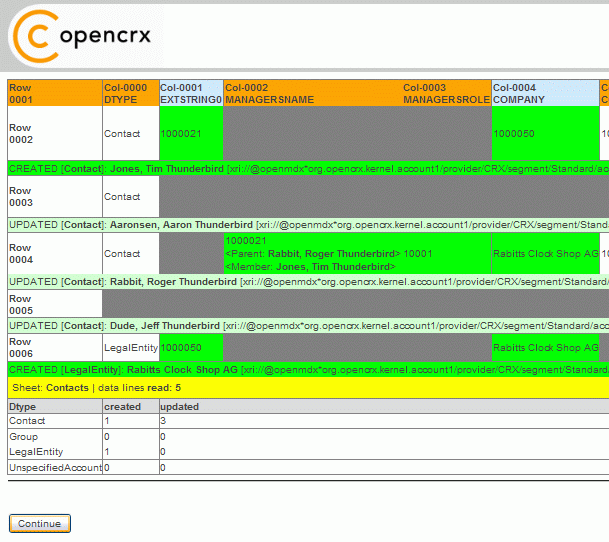Screen dimensions: 609x542
Task: Click updated count 3 for Contact
Action: tap(163, 421)
